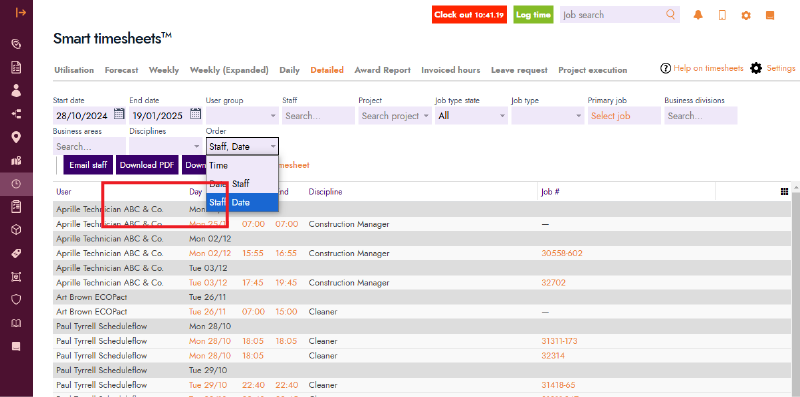The height and width of the screenshot is (397, 800).
Task: Open the User group dropdown
Action: (242, 116)
